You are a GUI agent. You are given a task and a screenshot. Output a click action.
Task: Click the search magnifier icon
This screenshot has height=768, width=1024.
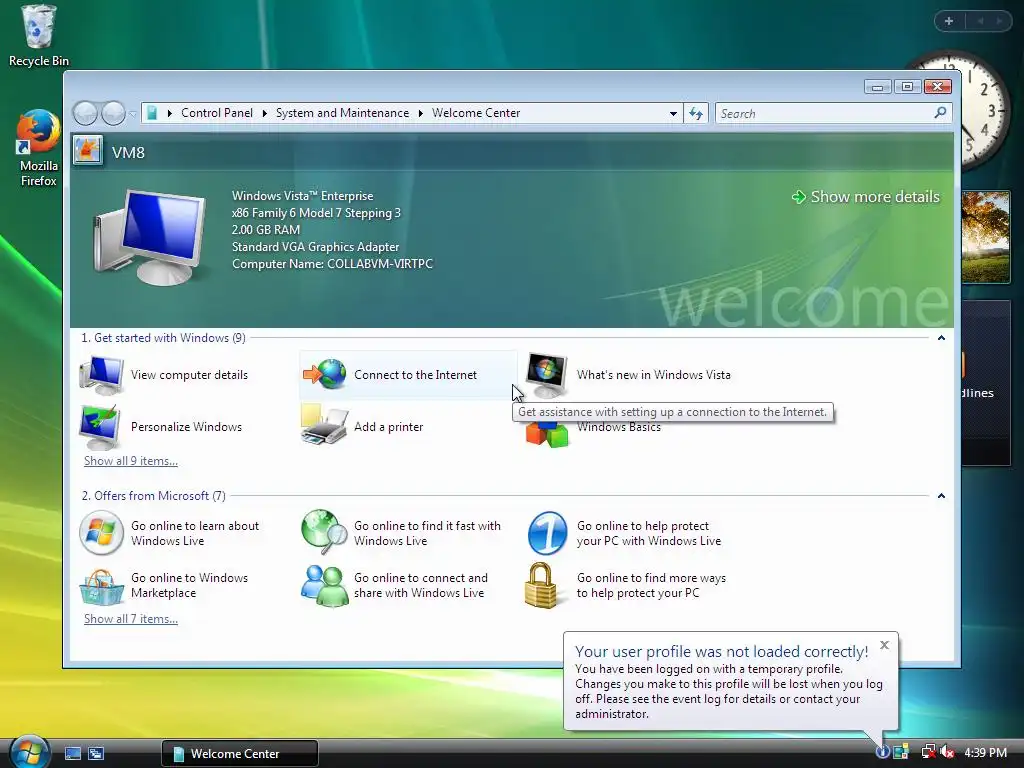pyautogui.click(x=940, y=113)
